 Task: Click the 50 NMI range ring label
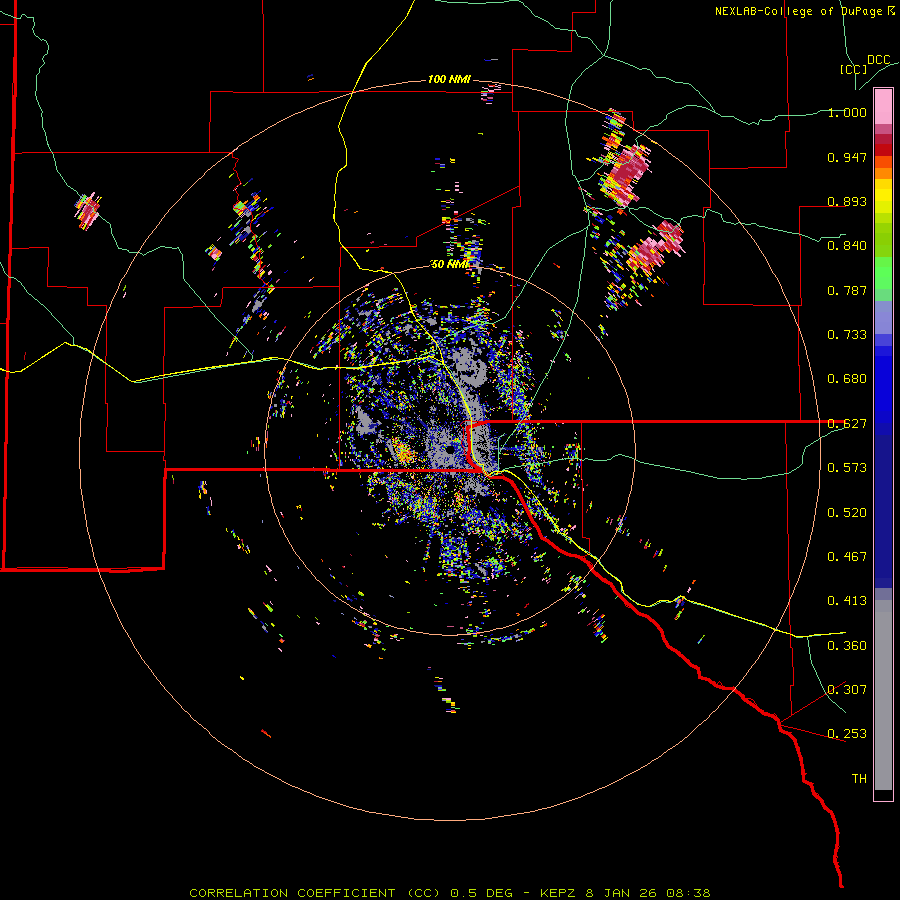coord(451,264)
